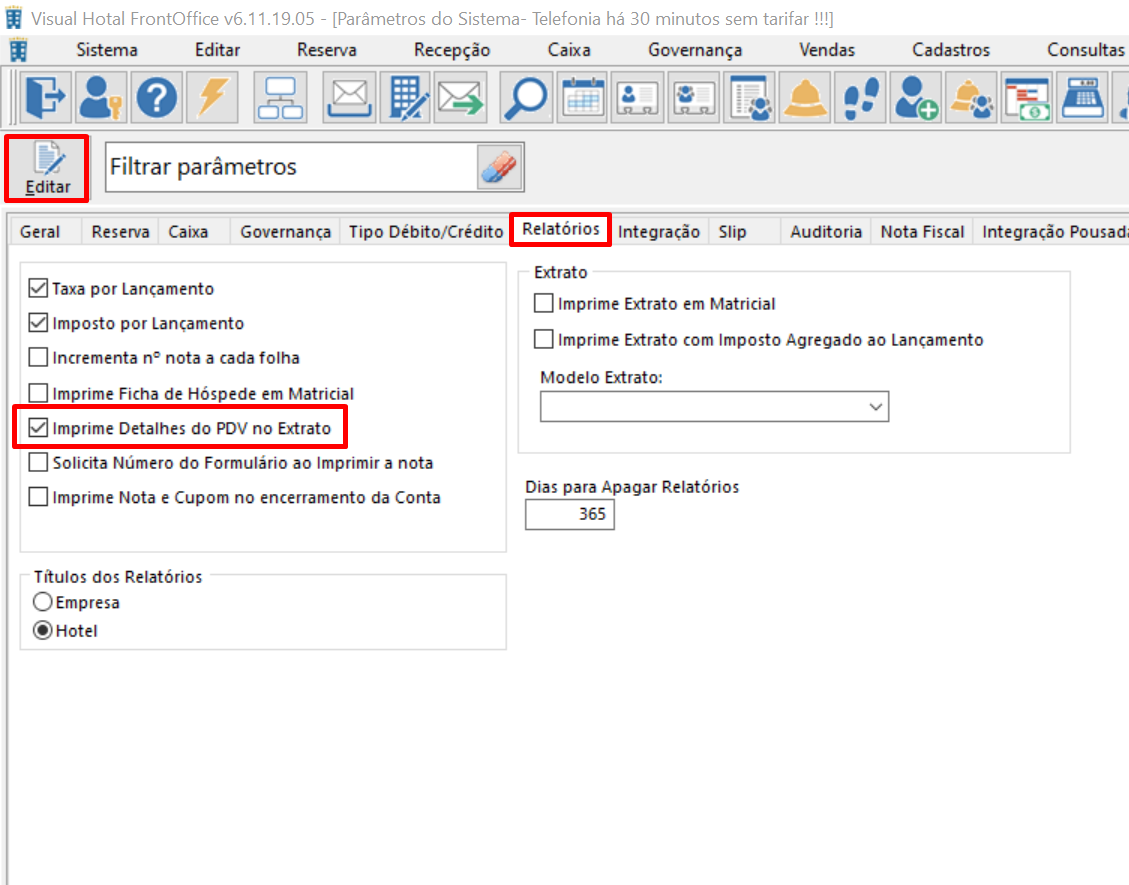Click the group guest card icon
The image size is (1129, 885).
[693, 97]
